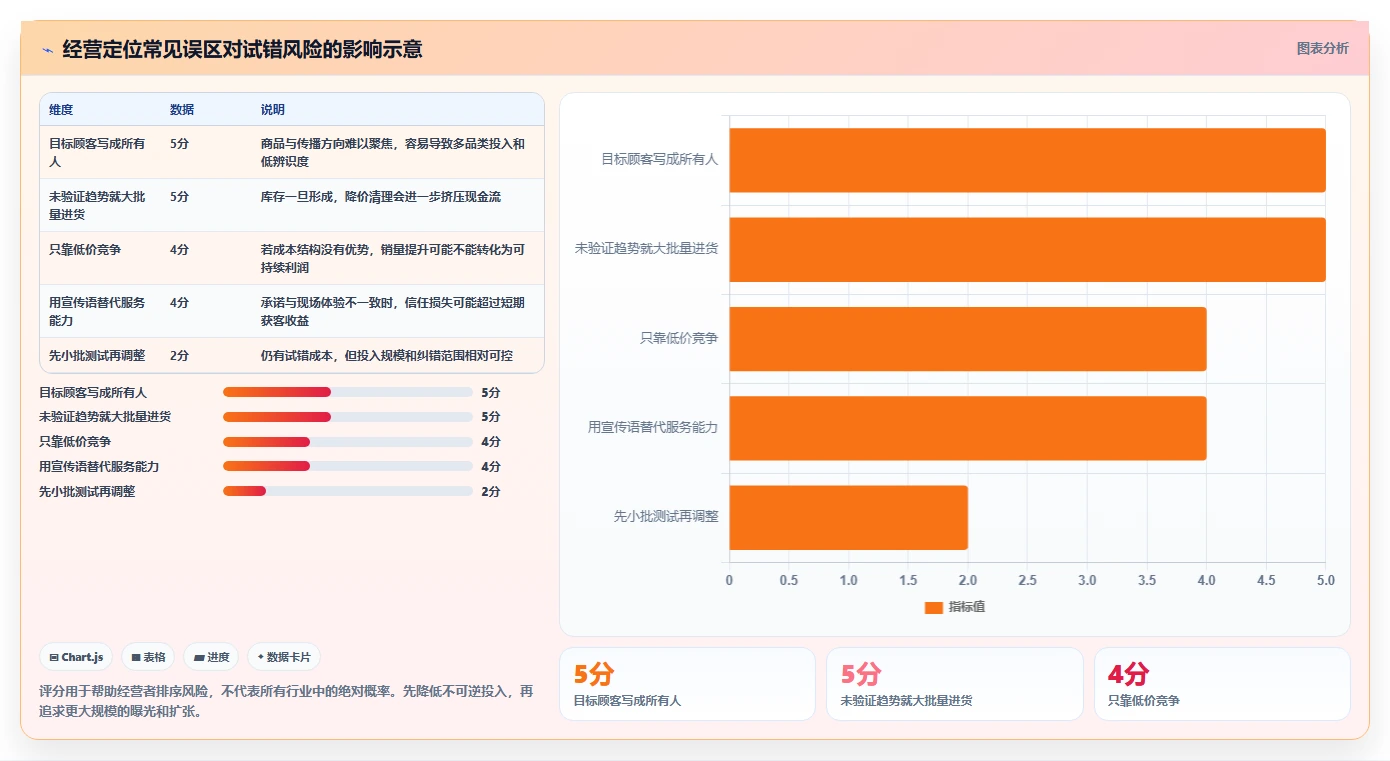Click the 2分 label beside the shortest progress bar

[490, 491]
